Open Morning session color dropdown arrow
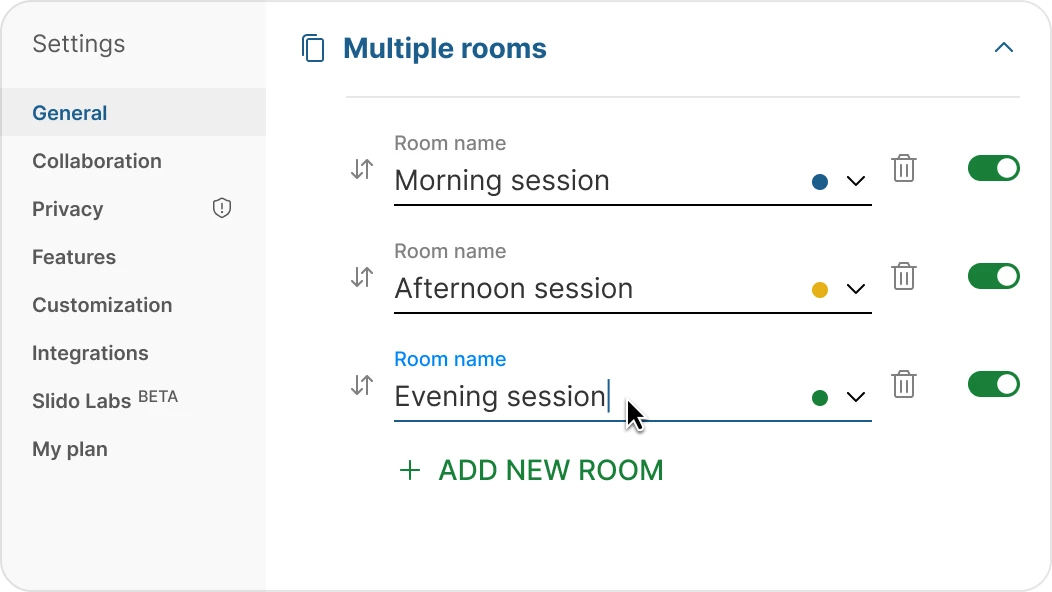 [855, 182]
